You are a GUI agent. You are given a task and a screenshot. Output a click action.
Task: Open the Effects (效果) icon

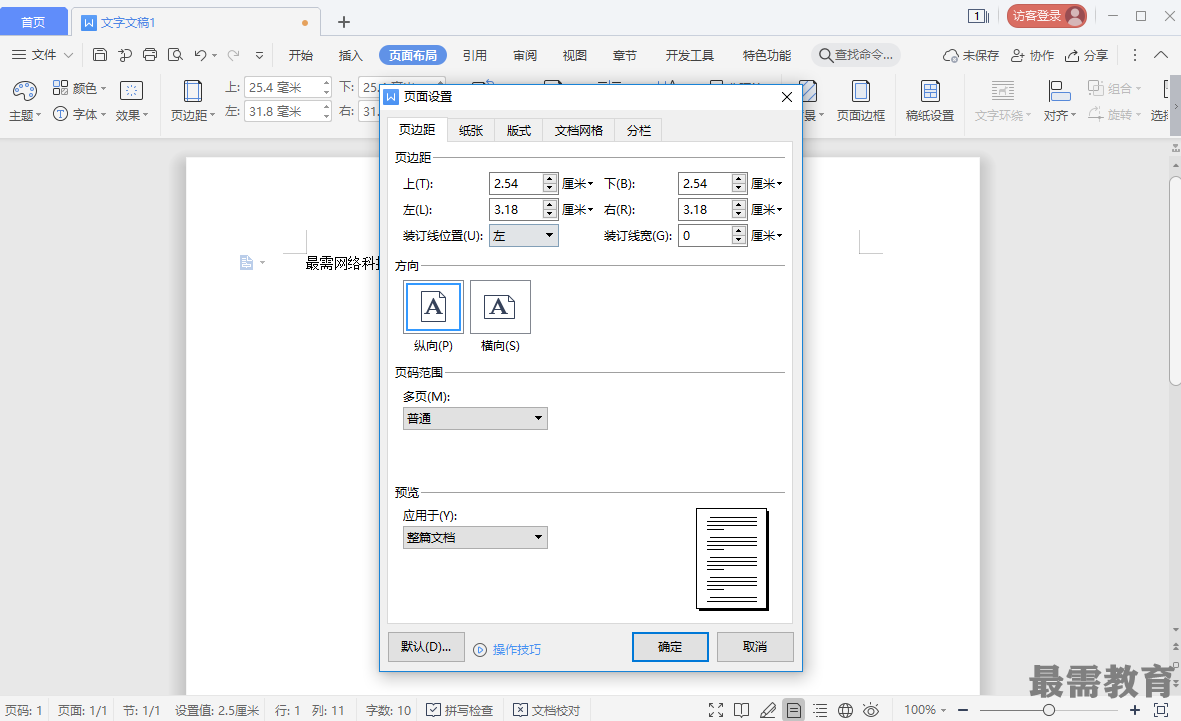[x=131, y=91]
